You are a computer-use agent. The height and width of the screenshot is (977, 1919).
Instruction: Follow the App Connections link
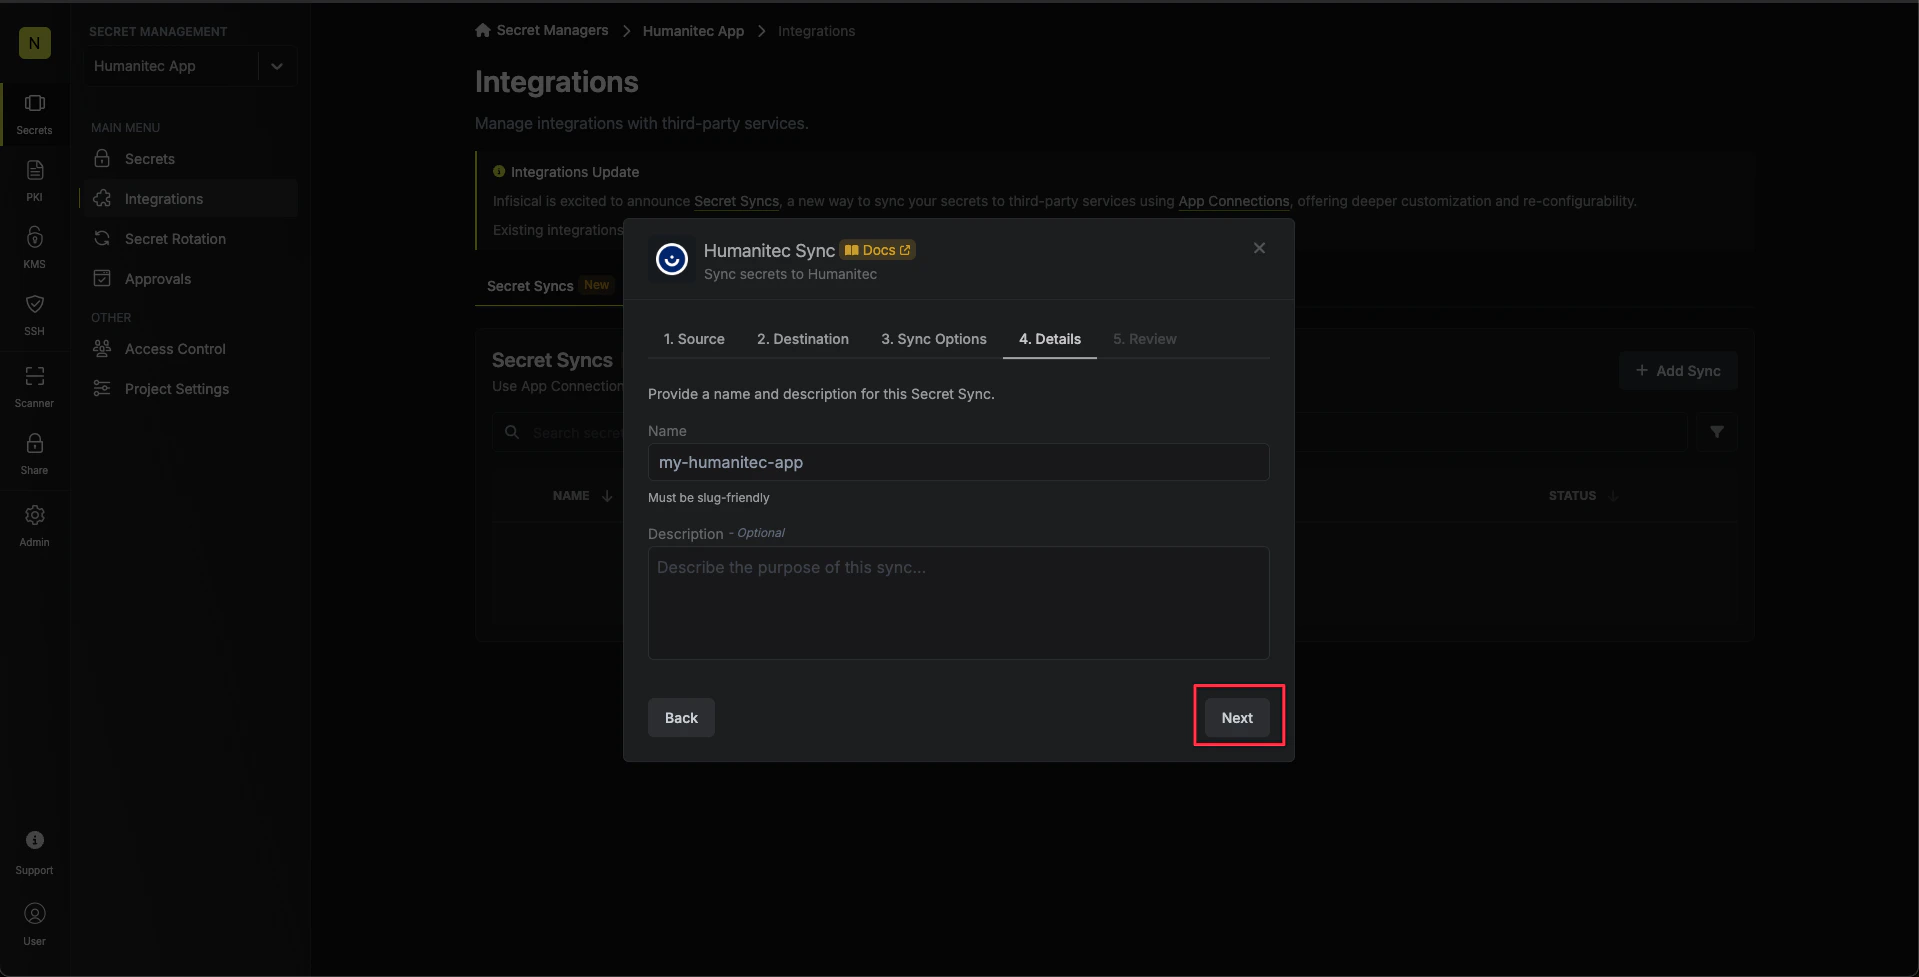coord(1233,201)
